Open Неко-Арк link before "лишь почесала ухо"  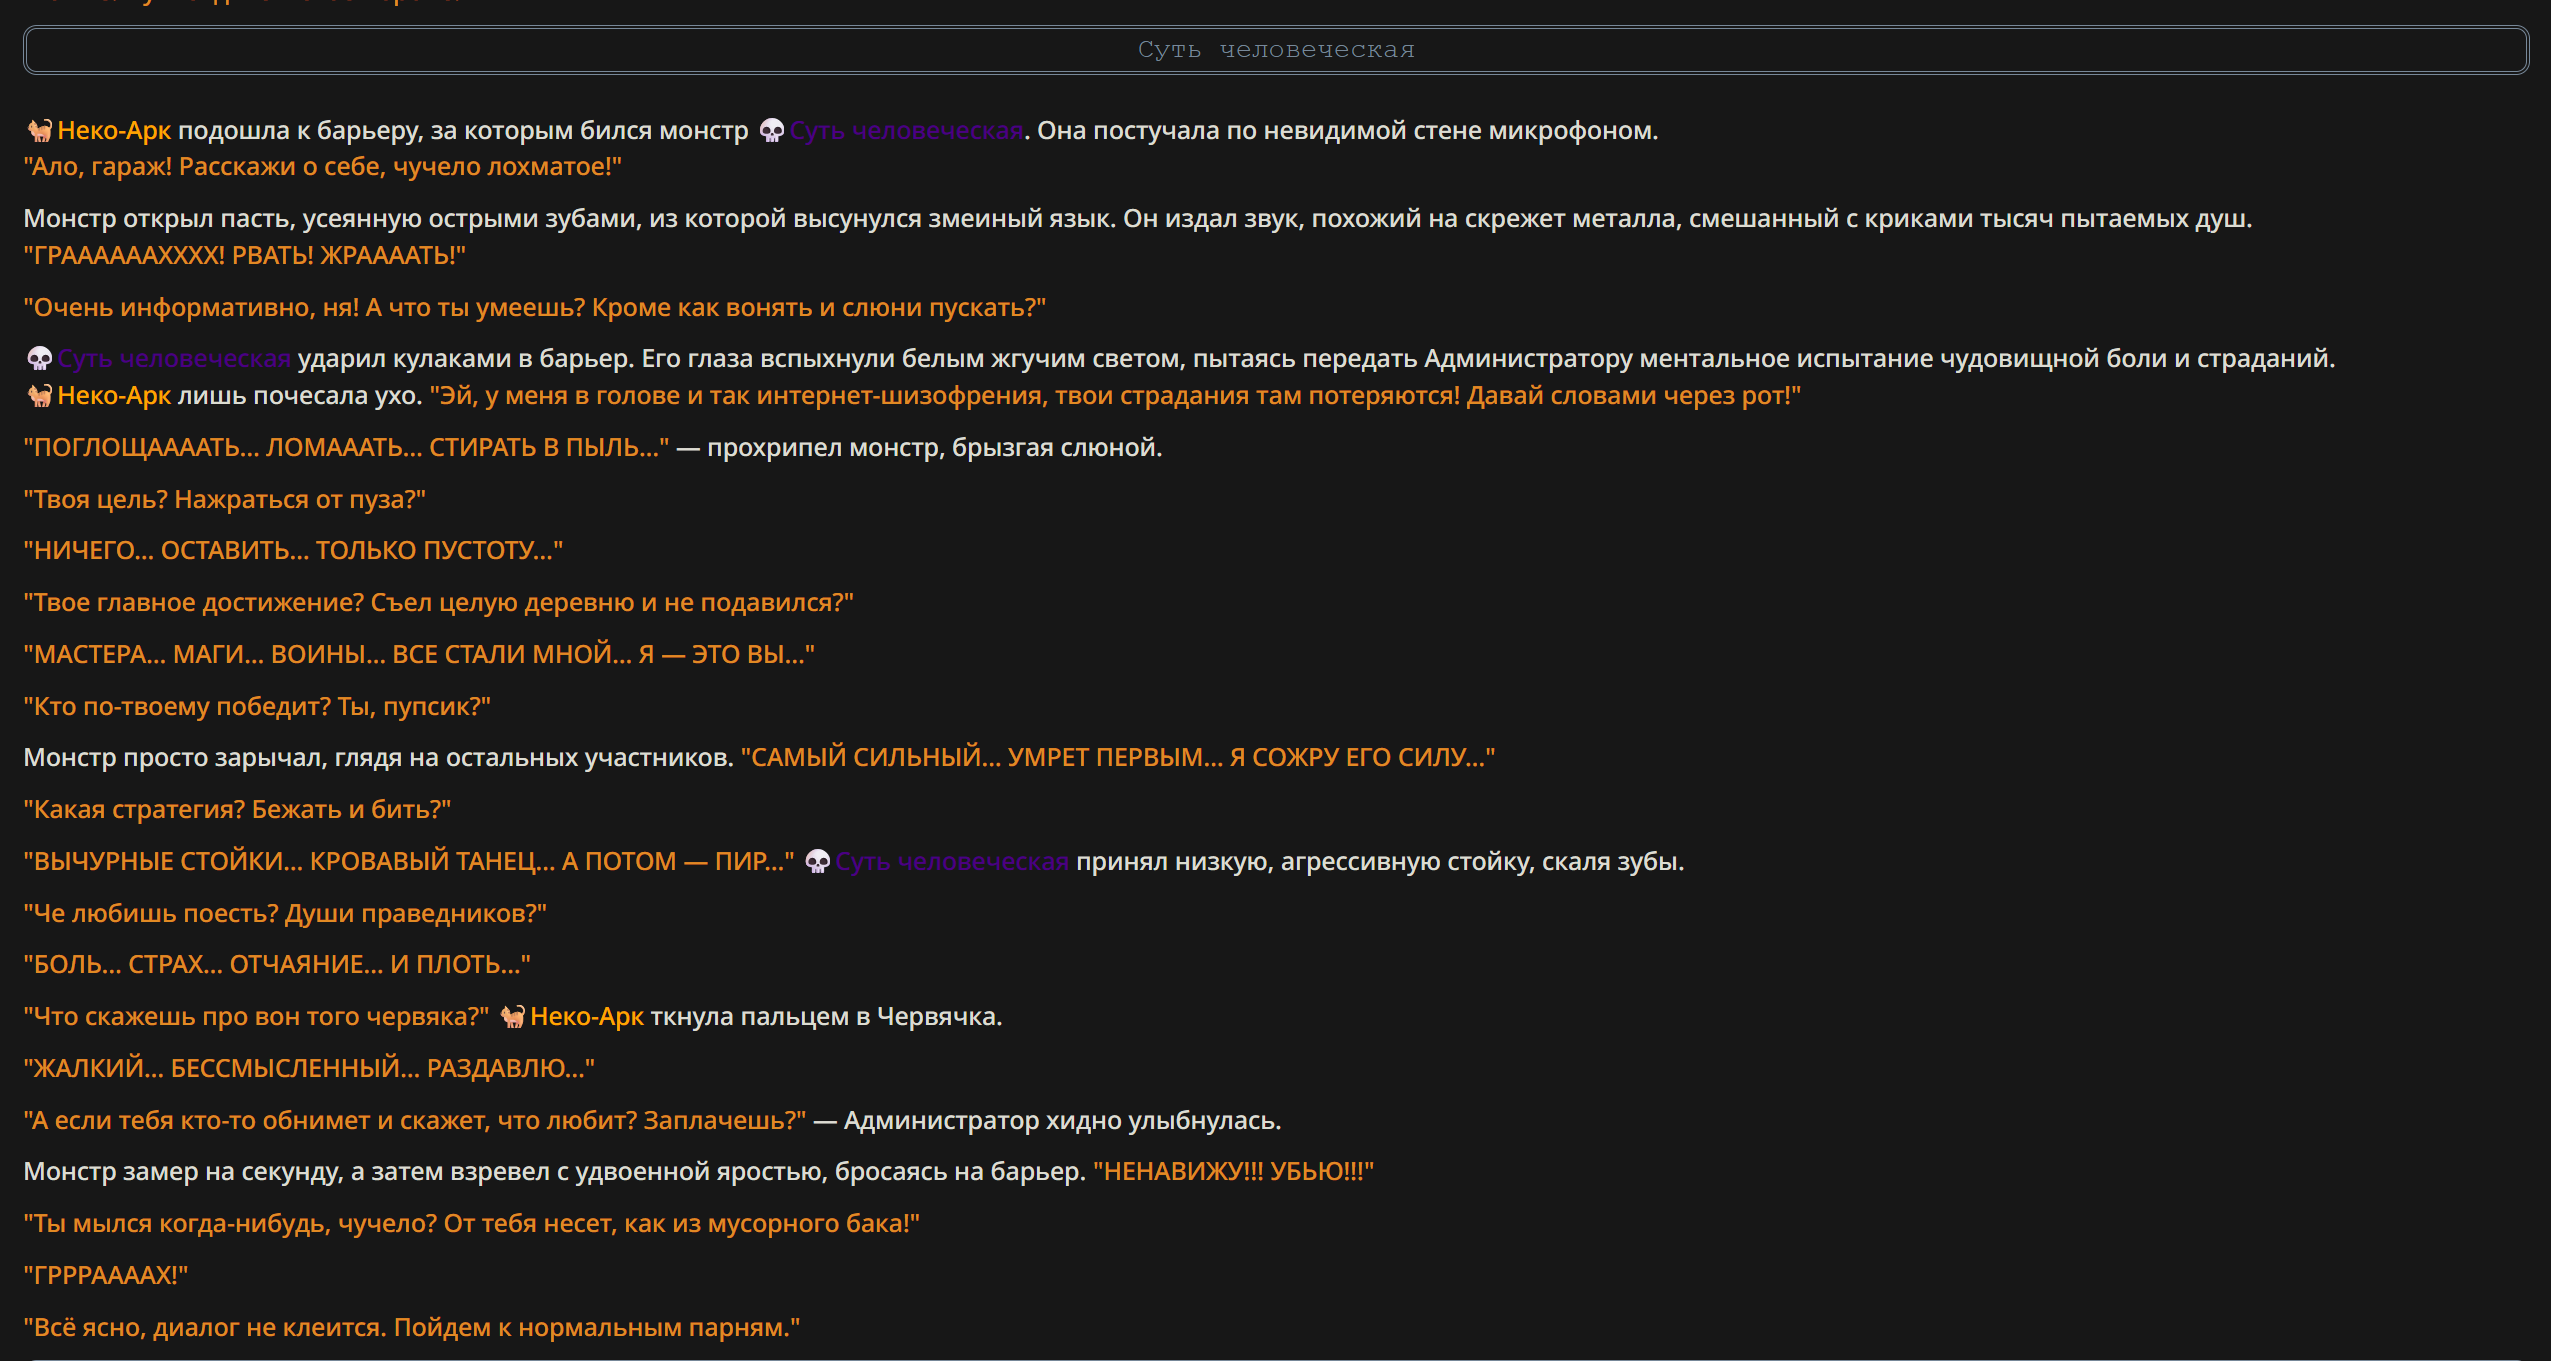click(x=114, y=396)
